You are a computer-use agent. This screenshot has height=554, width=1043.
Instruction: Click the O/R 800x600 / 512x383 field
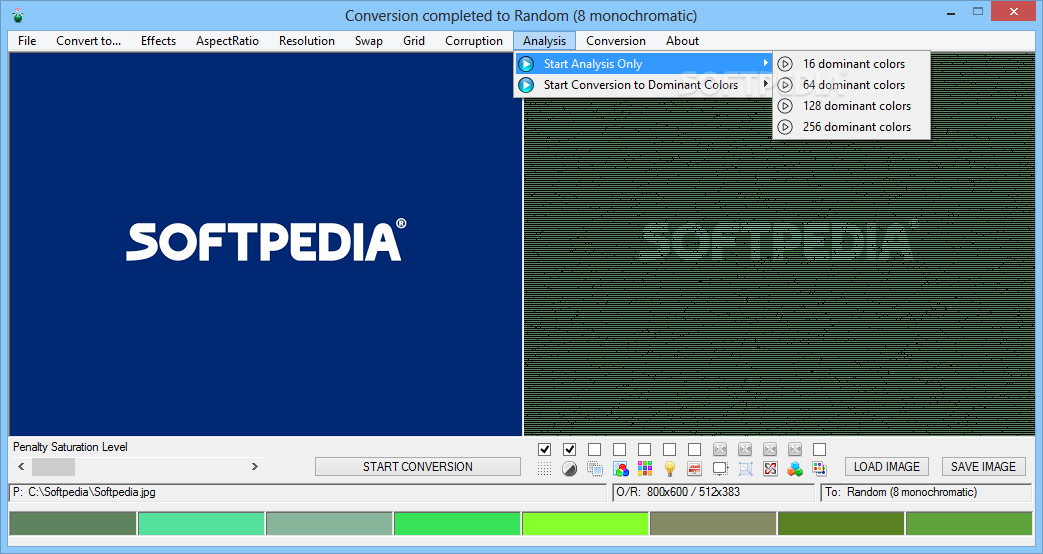(x=713, y=493)
